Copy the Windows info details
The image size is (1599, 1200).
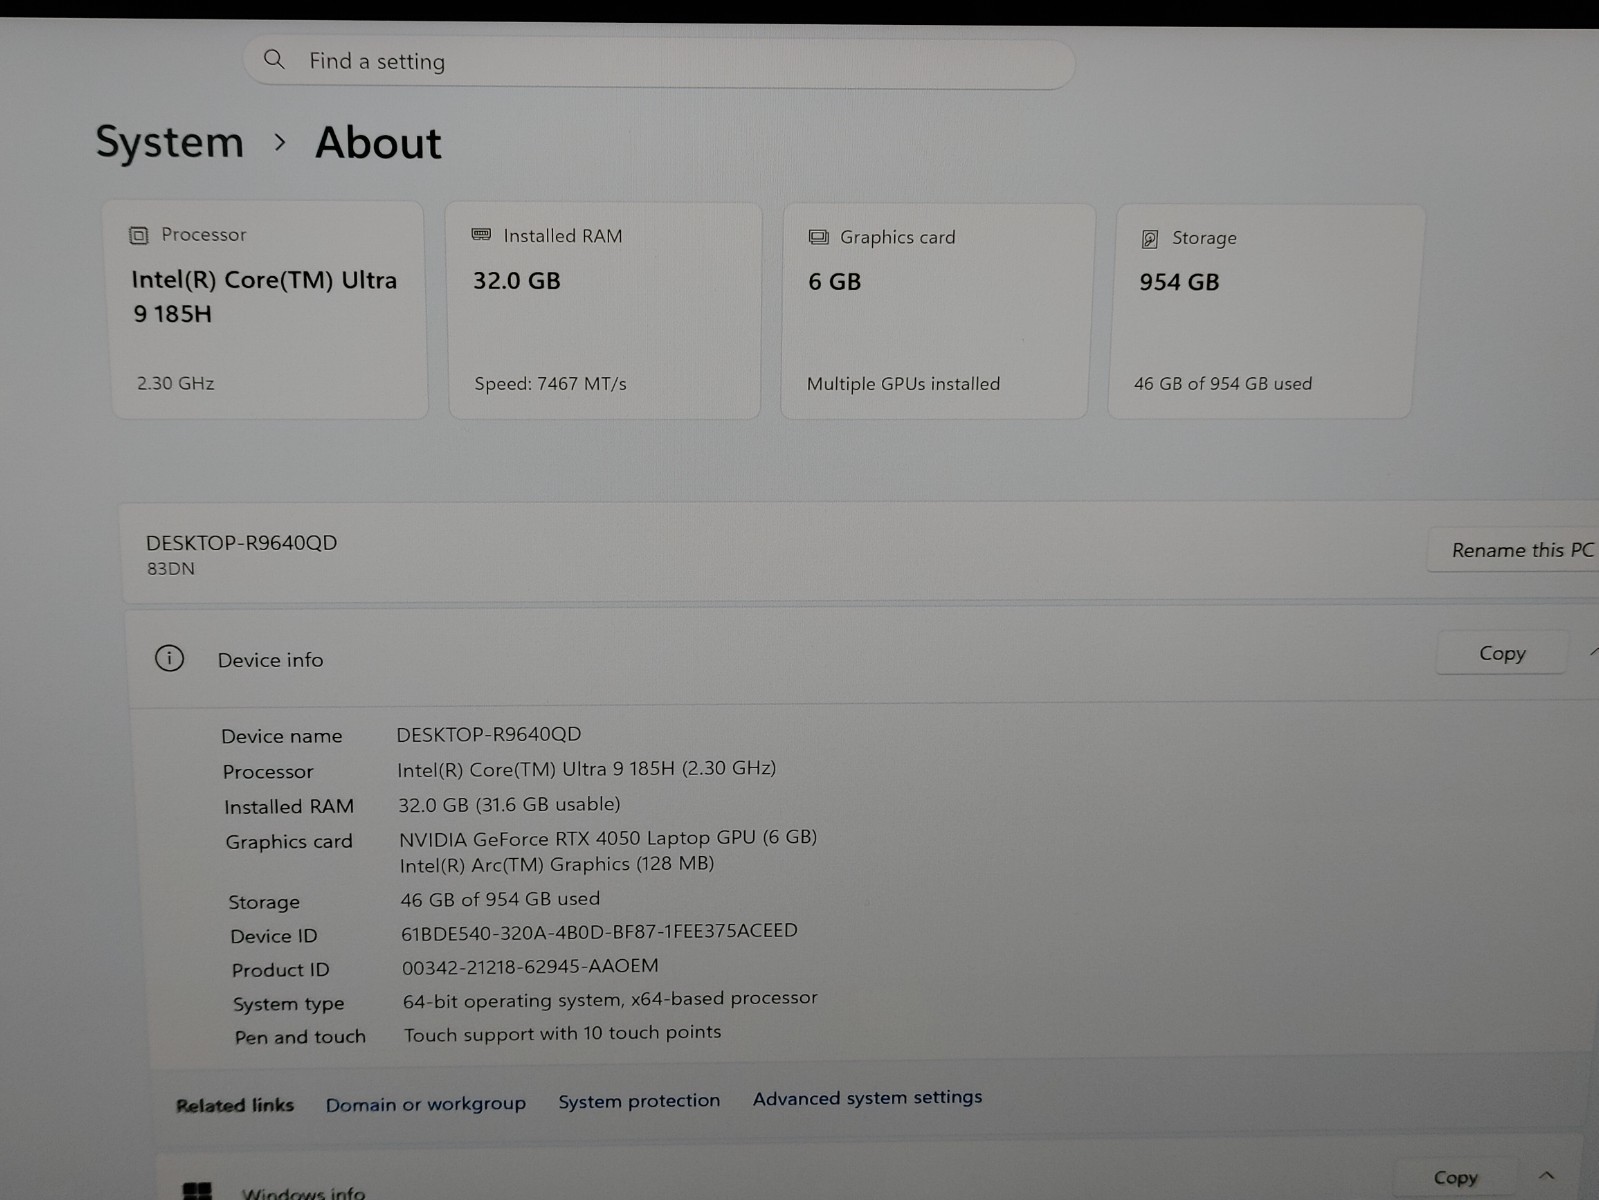(1455, 1178)
